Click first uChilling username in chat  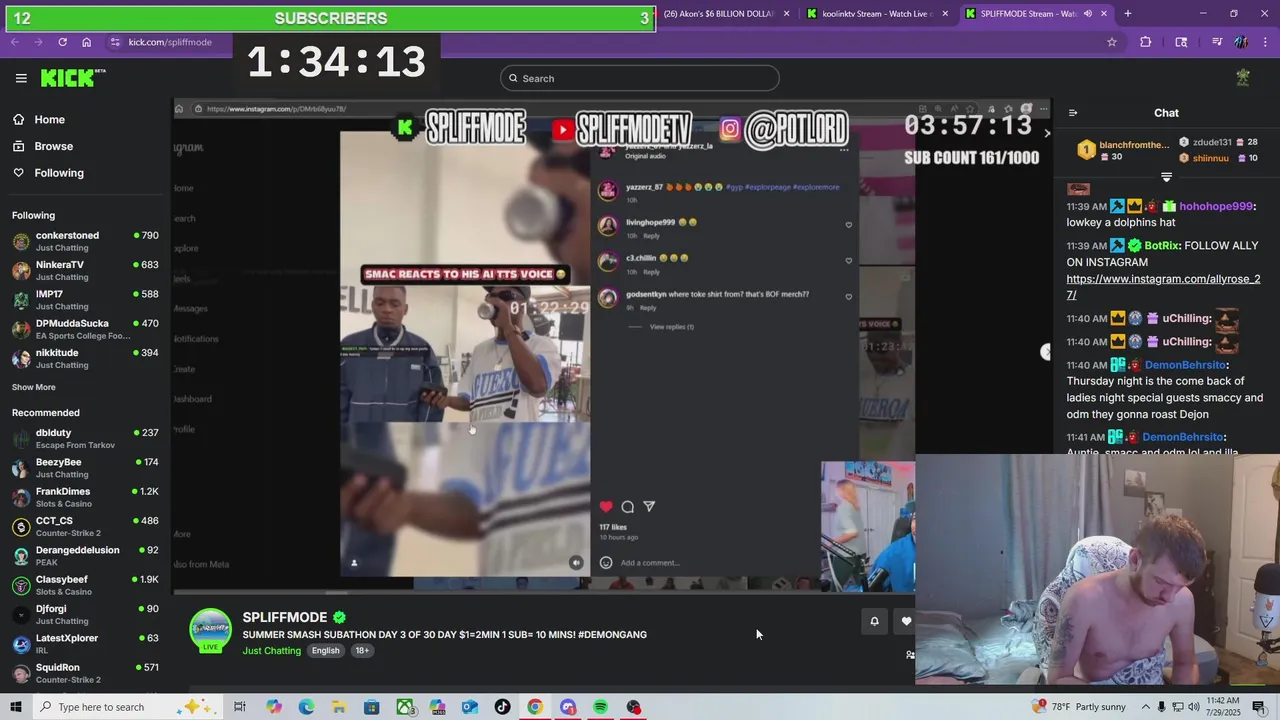click(1187, 318)
